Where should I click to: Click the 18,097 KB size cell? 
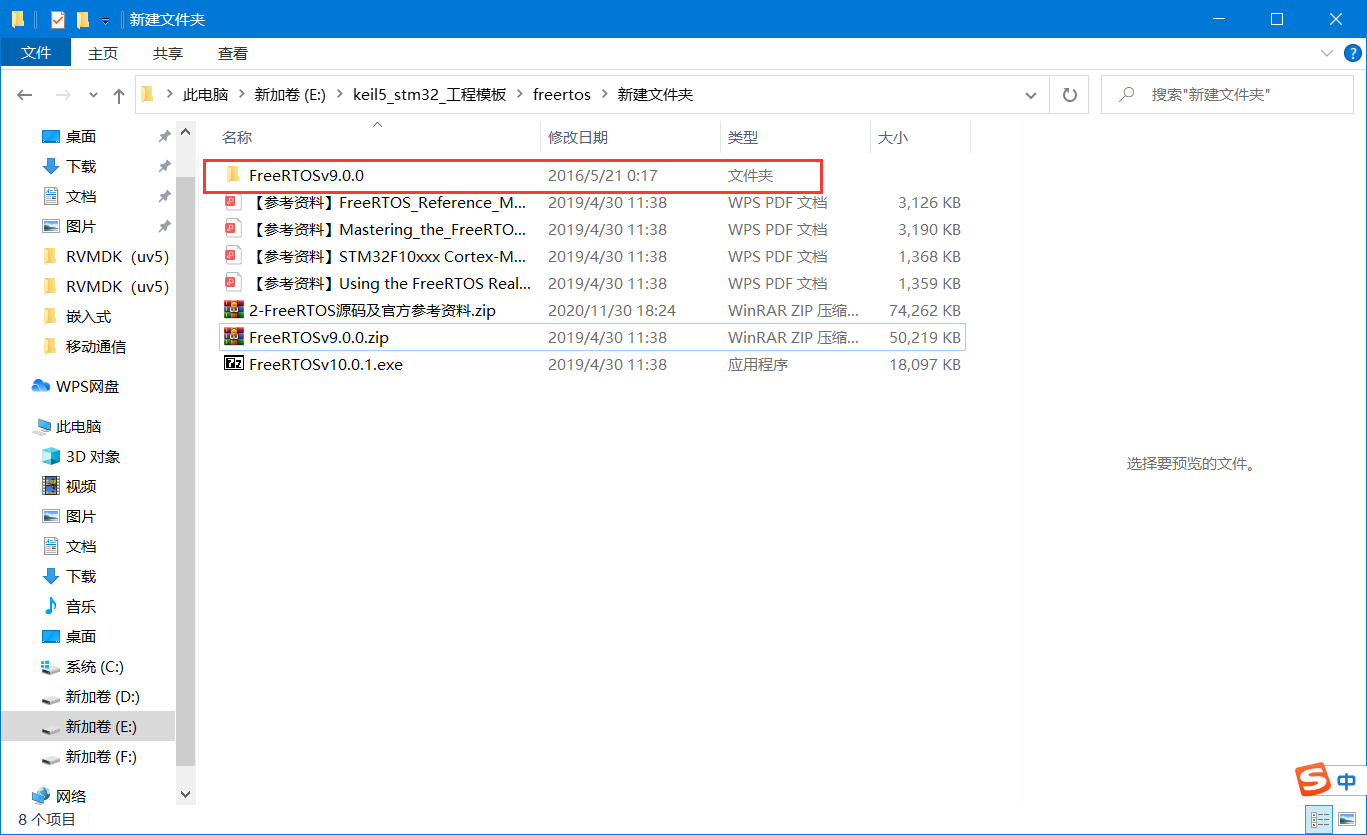[925, 364]
